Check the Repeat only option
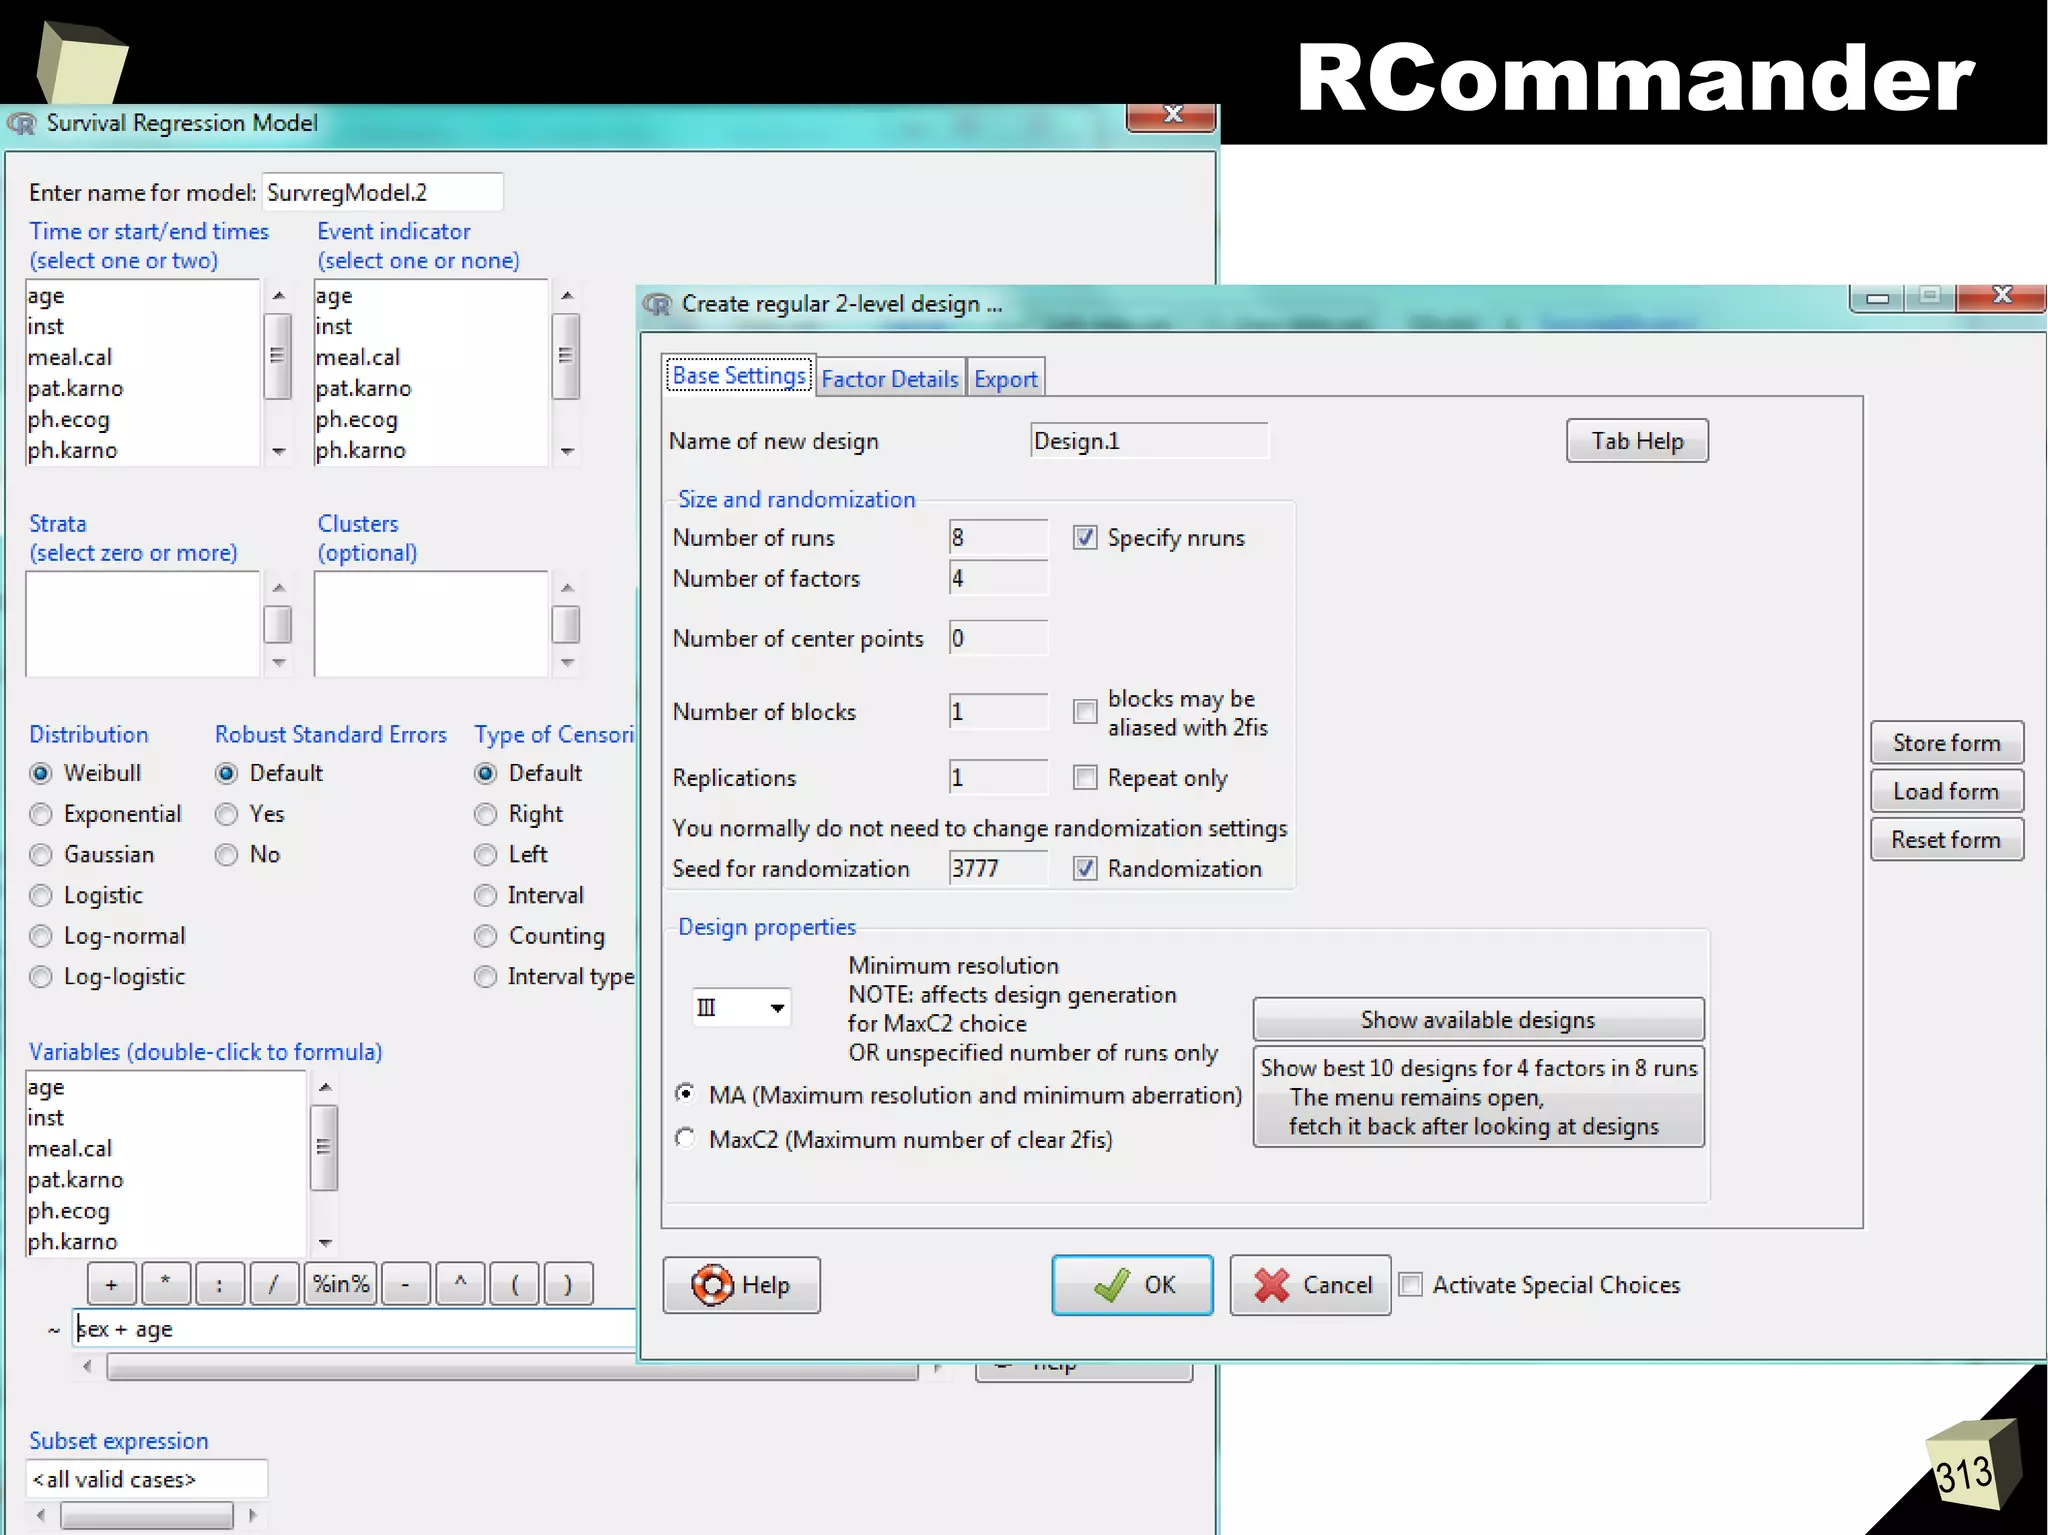The height and width of the screenshot is (1535, 2048). [x=1085, y=777]
